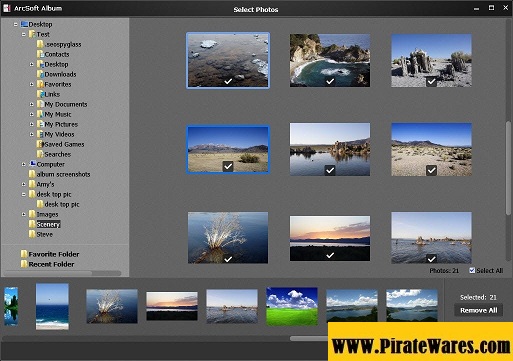Expand the Desktop subfolder under Test
The image size is (513, 361).
pyautogui.click(x=32, y=64)
